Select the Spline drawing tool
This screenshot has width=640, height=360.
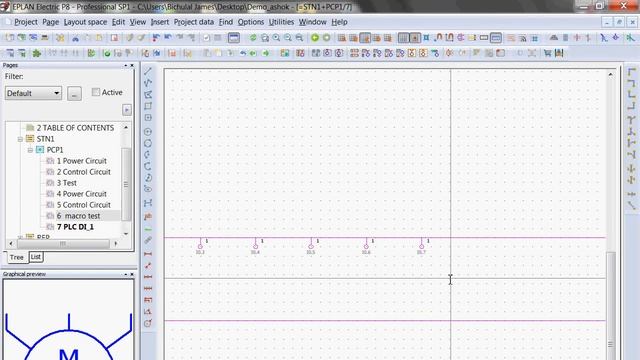pos(148,203)
